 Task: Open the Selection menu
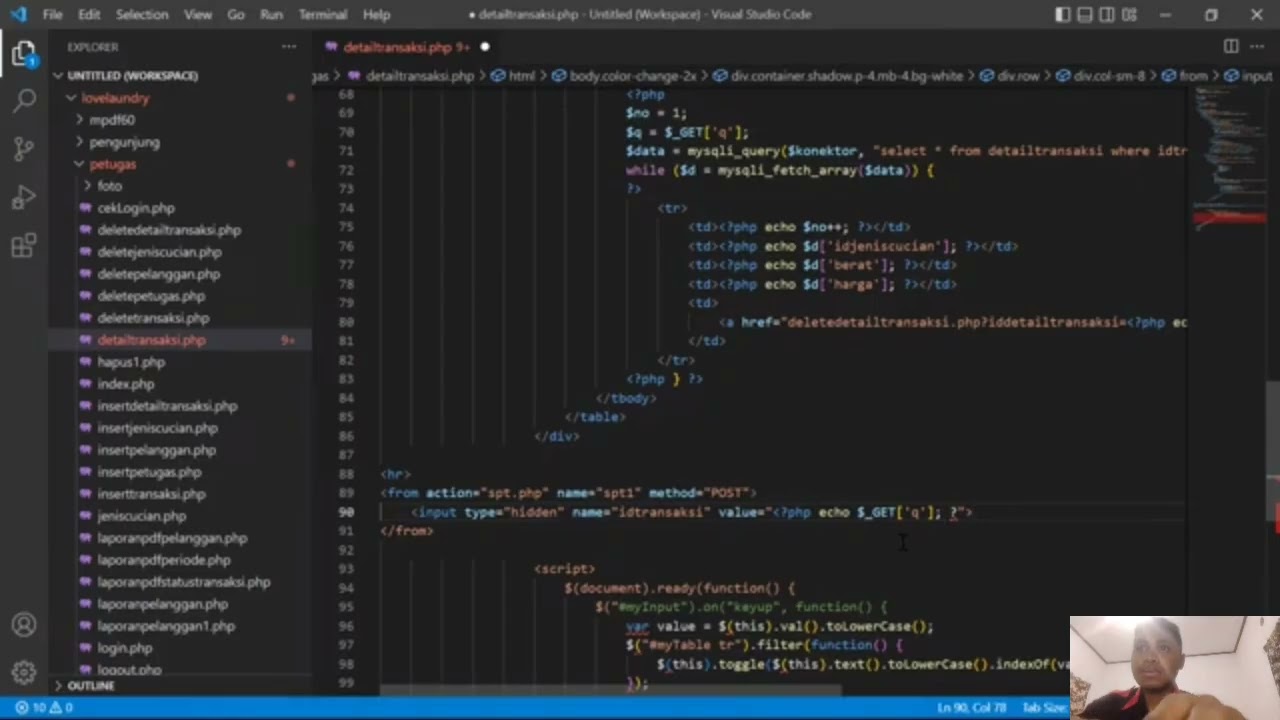(141, 15)
